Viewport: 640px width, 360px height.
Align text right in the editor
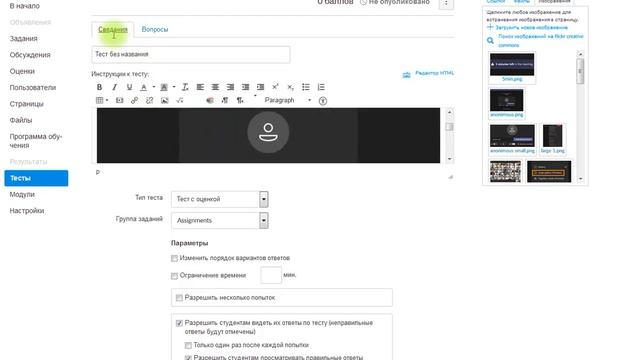(x=230, y=87)
